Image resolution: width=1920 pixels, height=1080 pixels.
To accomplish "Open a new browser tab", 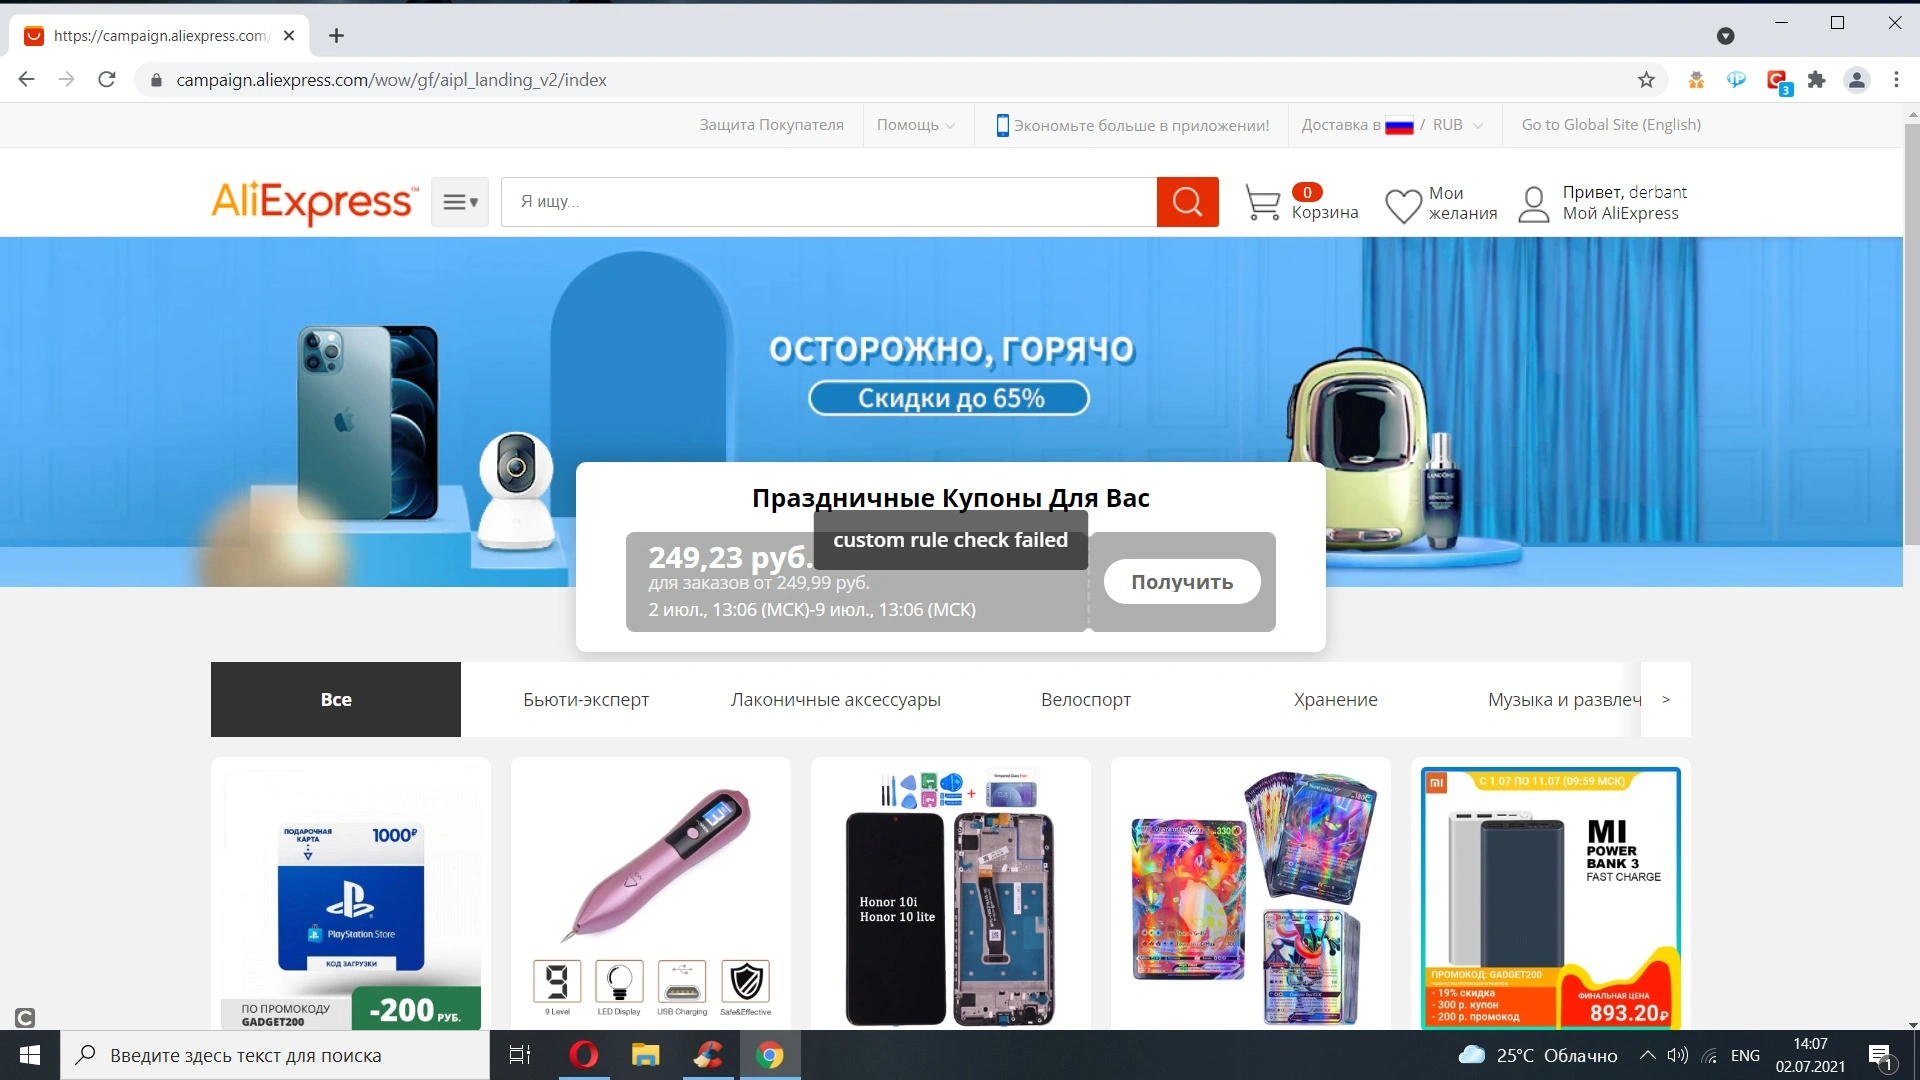I will click(x=337, y=36).
